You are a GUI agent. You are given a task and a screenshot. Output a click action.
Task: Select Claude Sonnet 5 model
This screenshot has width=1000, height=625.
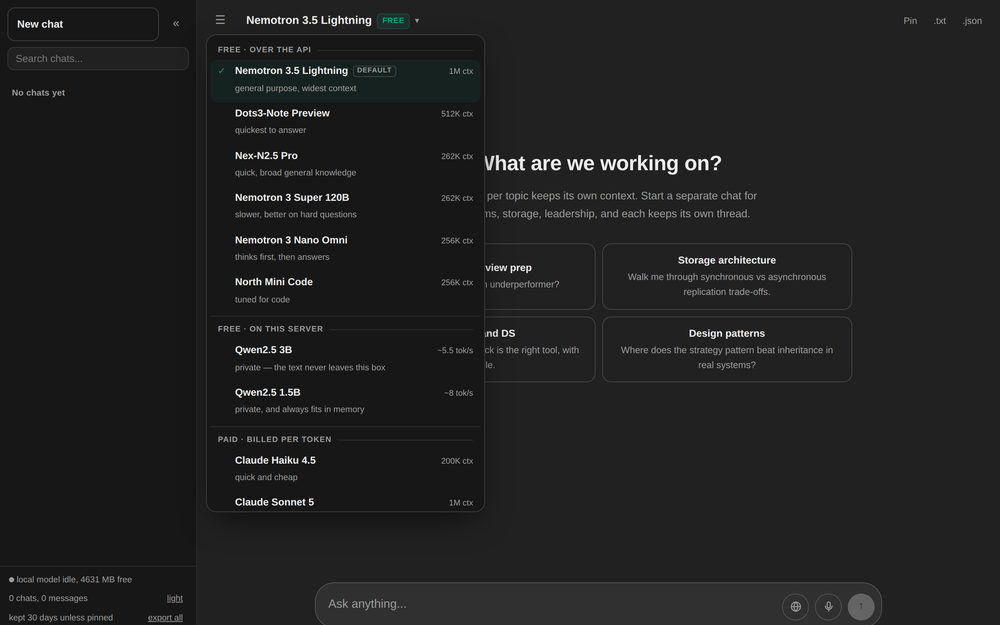(x=346, y=502)
